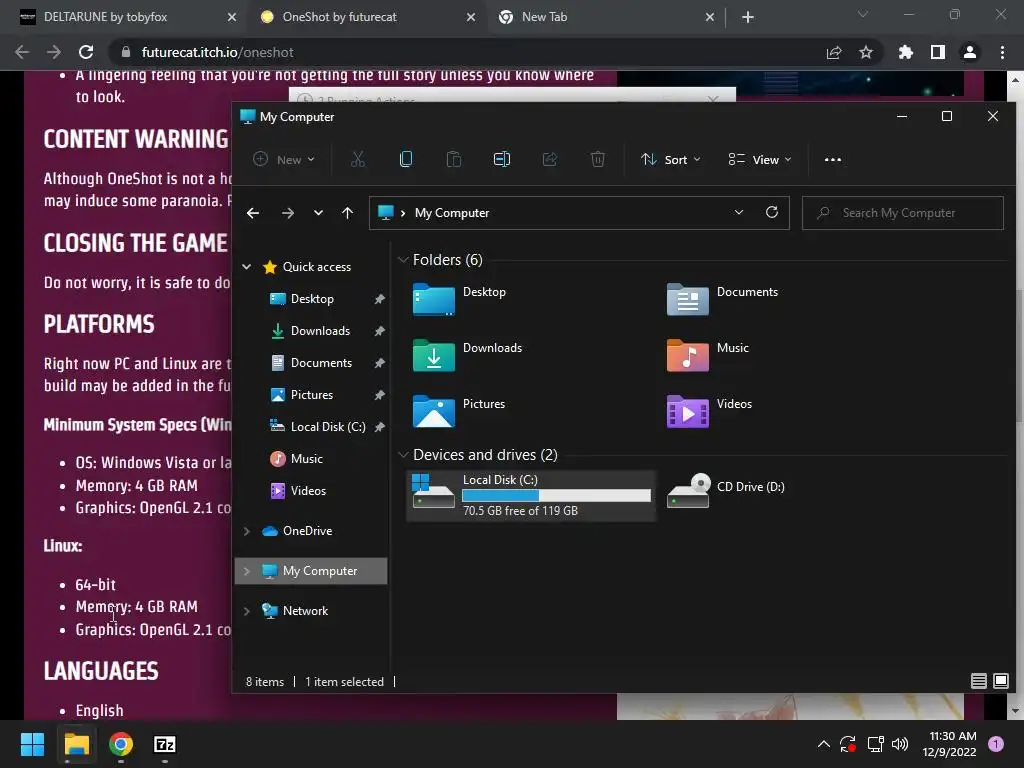Open a new Chrome tab
This screenshot has width=1024, height=768.
[x=748, y=17]
